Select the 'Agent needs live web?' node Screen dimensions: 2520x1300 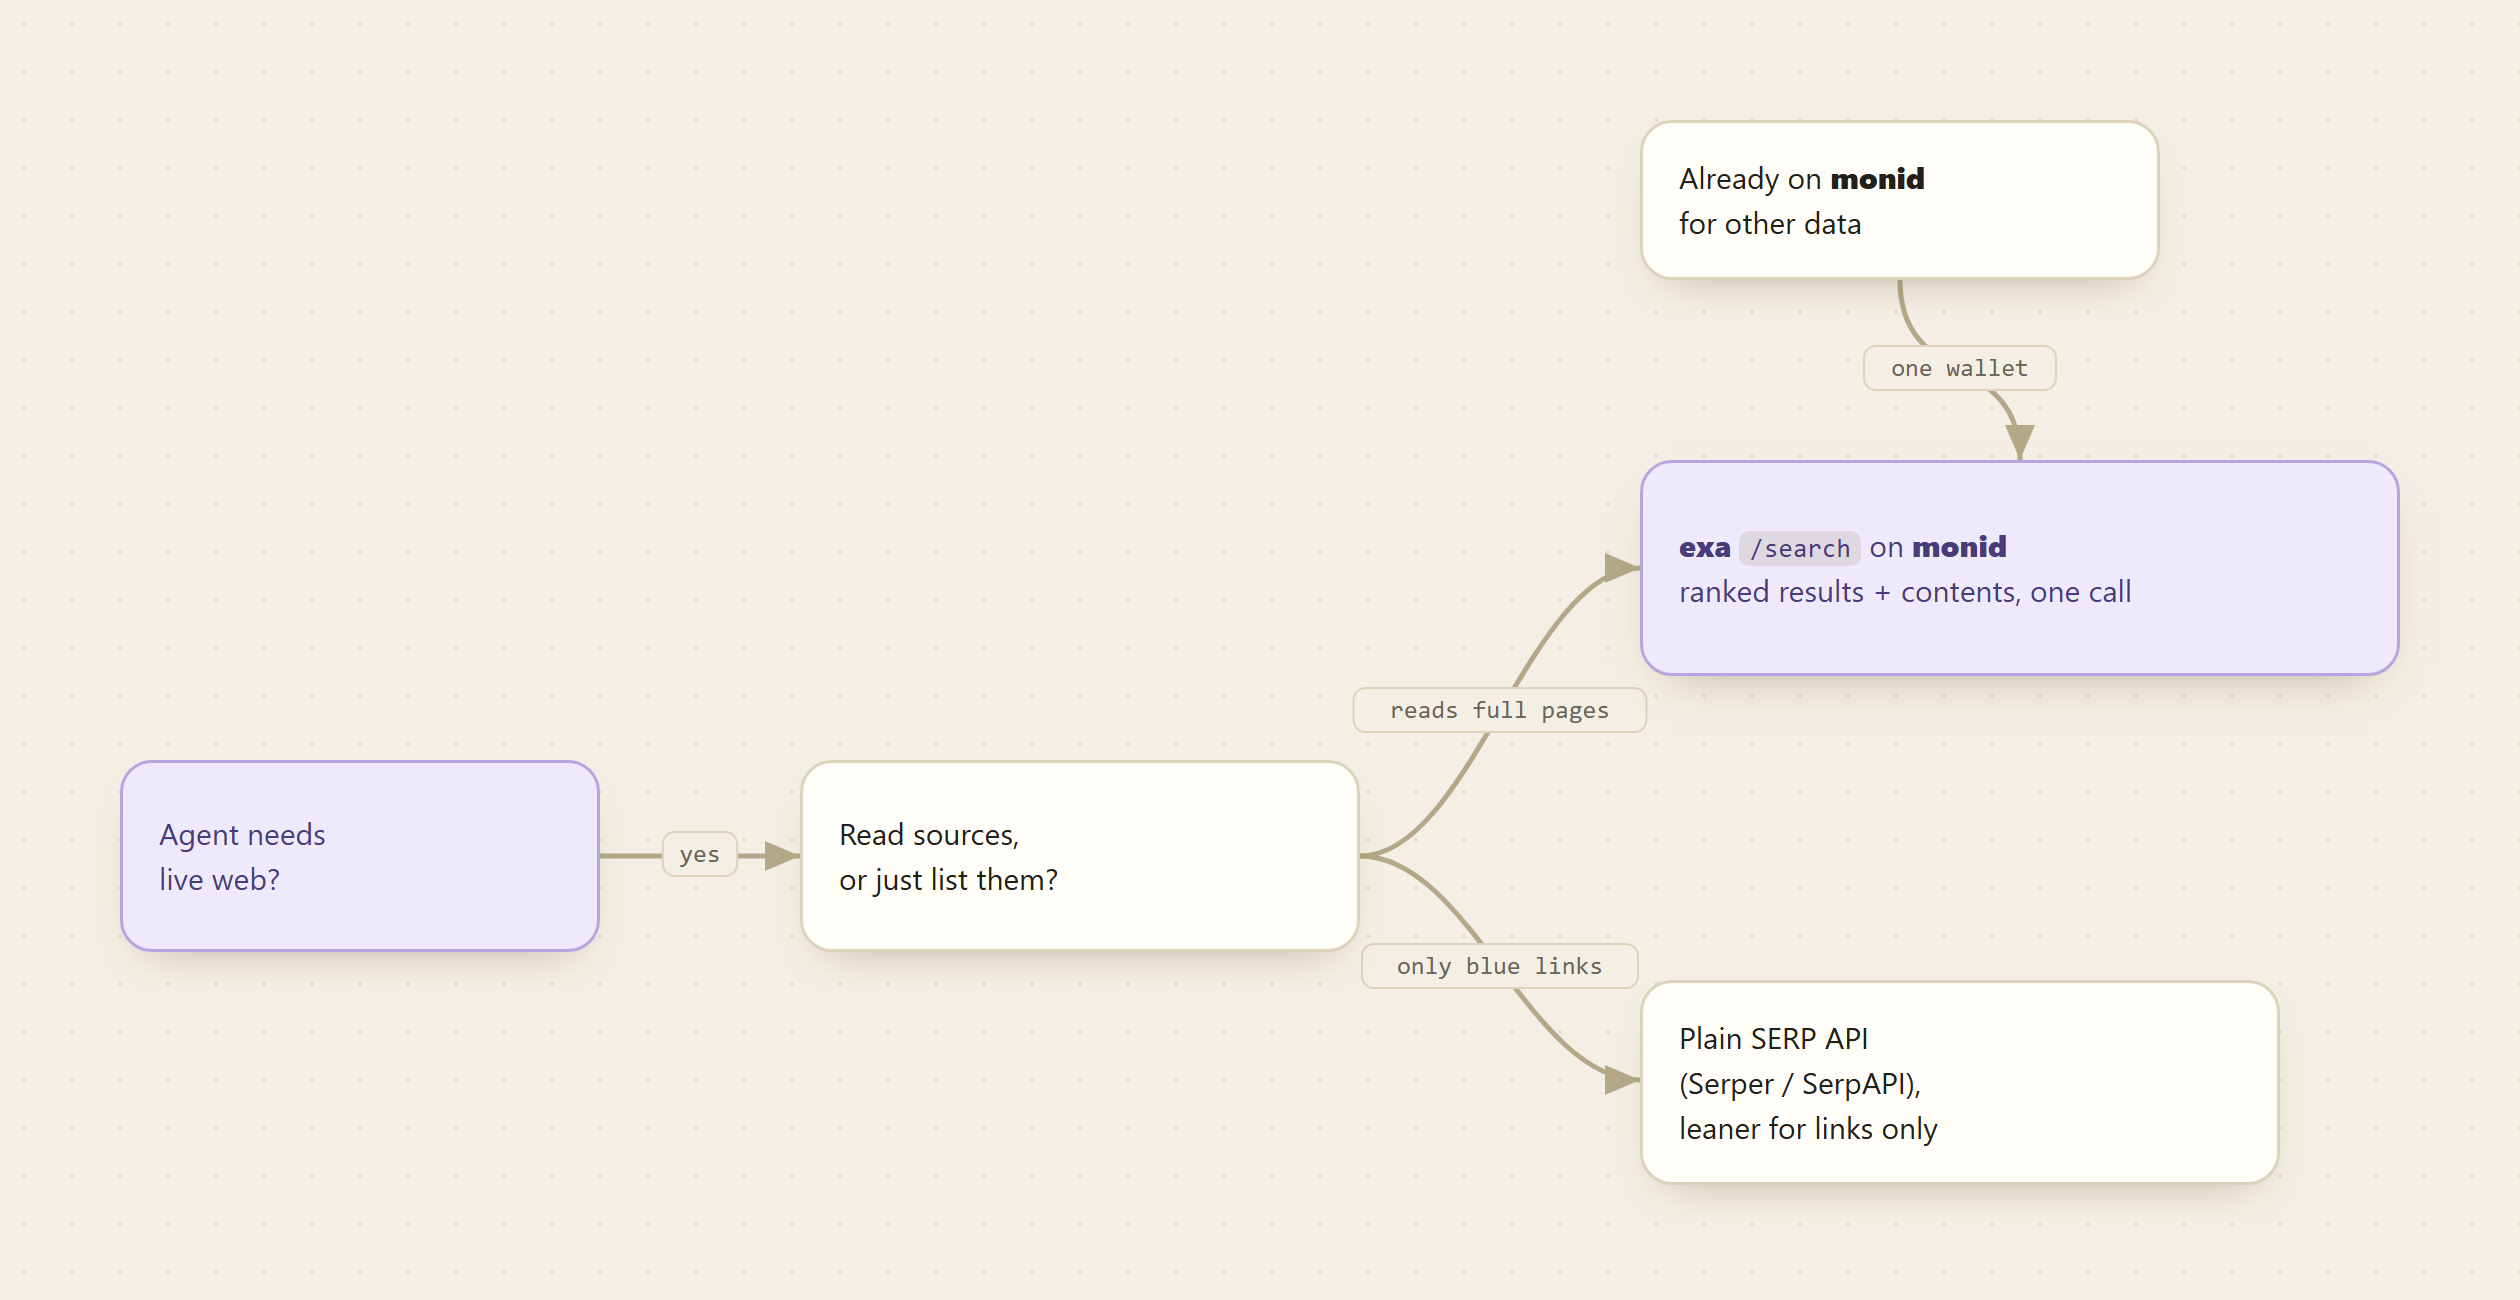click(360, 856)
